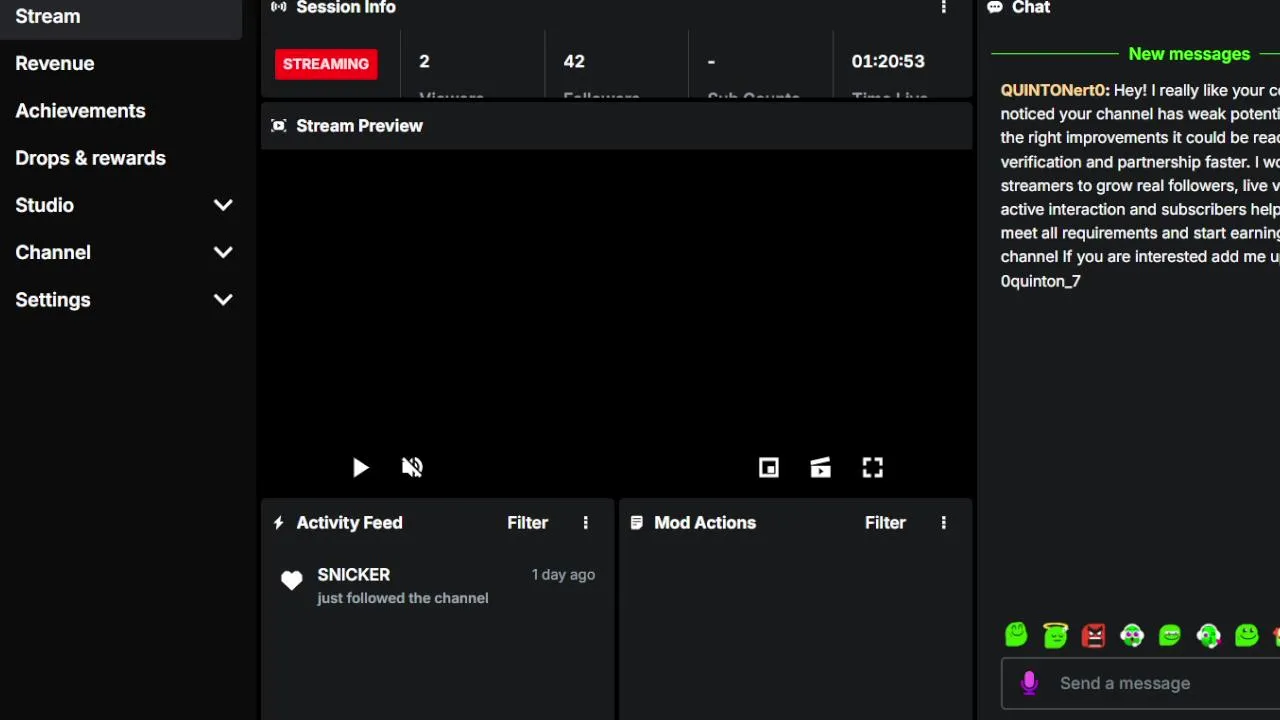Insert the side-facing green headset emote
This screenshot has width=1280, height=720.
(1208, 635)
